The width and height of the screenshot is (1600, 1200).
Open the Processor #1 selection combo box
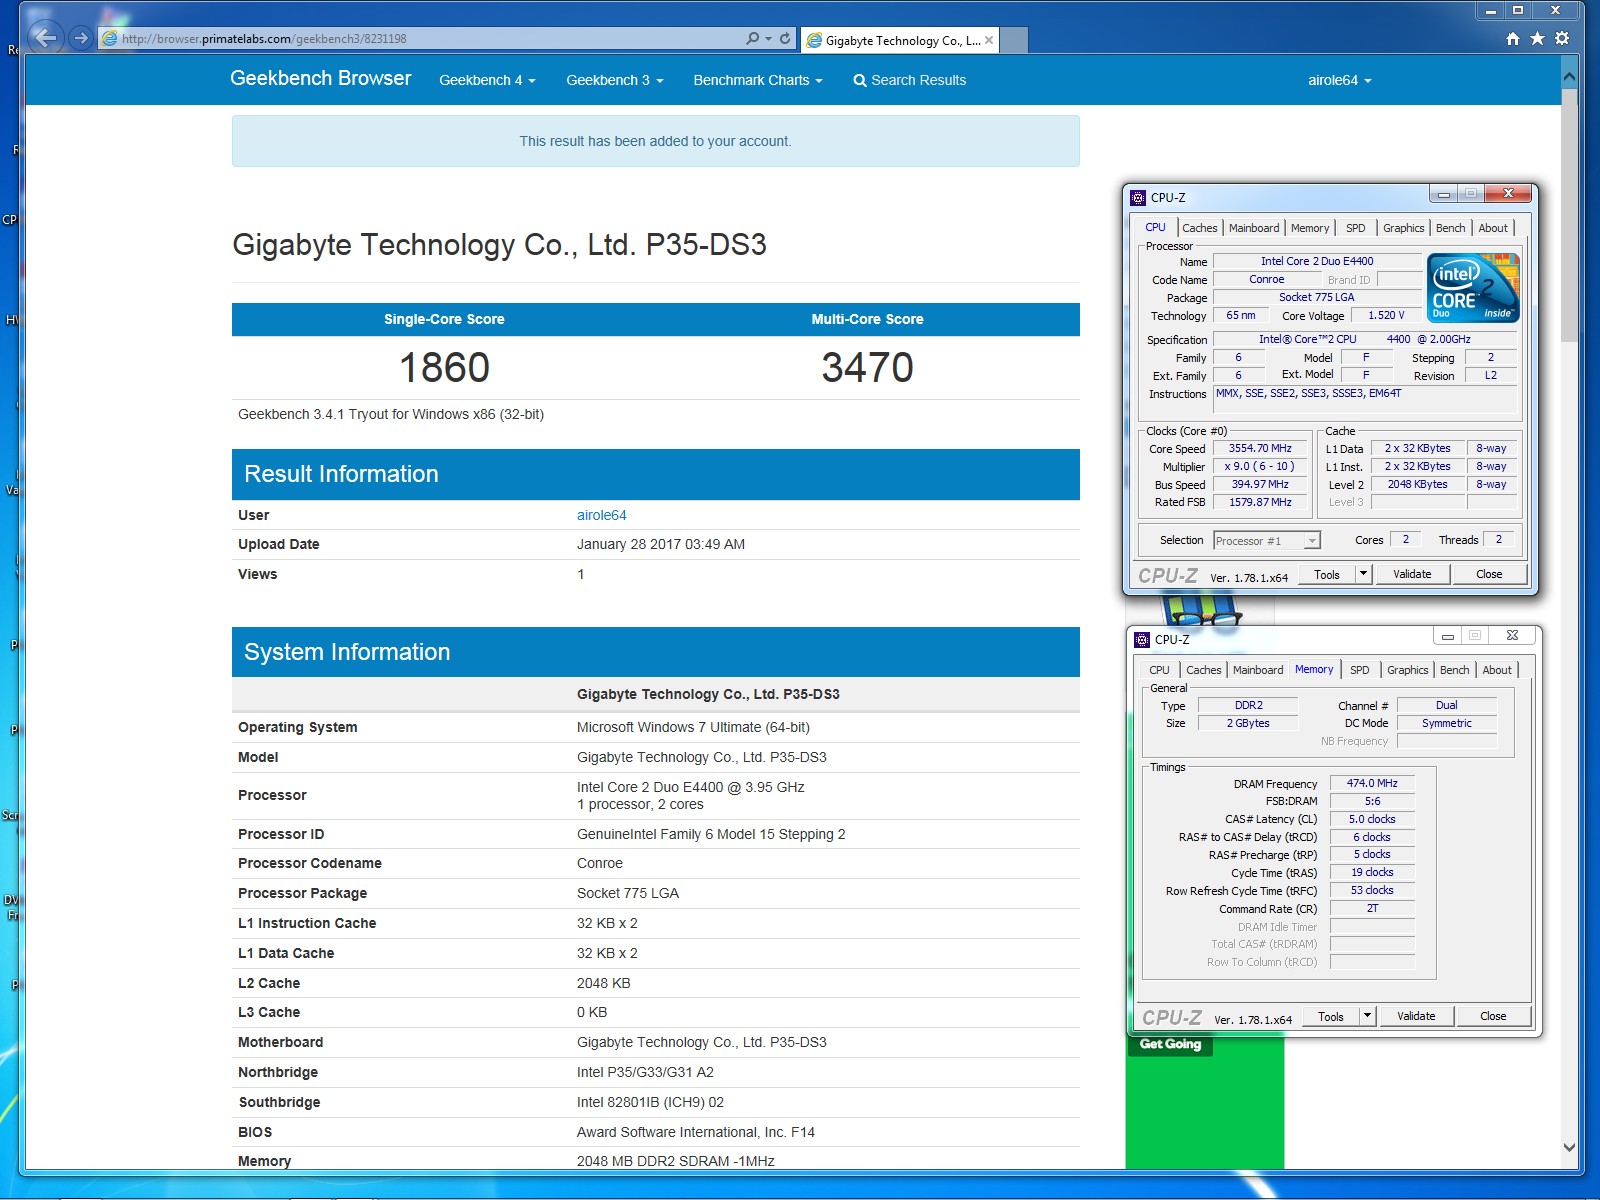[x=1267, y=541]
